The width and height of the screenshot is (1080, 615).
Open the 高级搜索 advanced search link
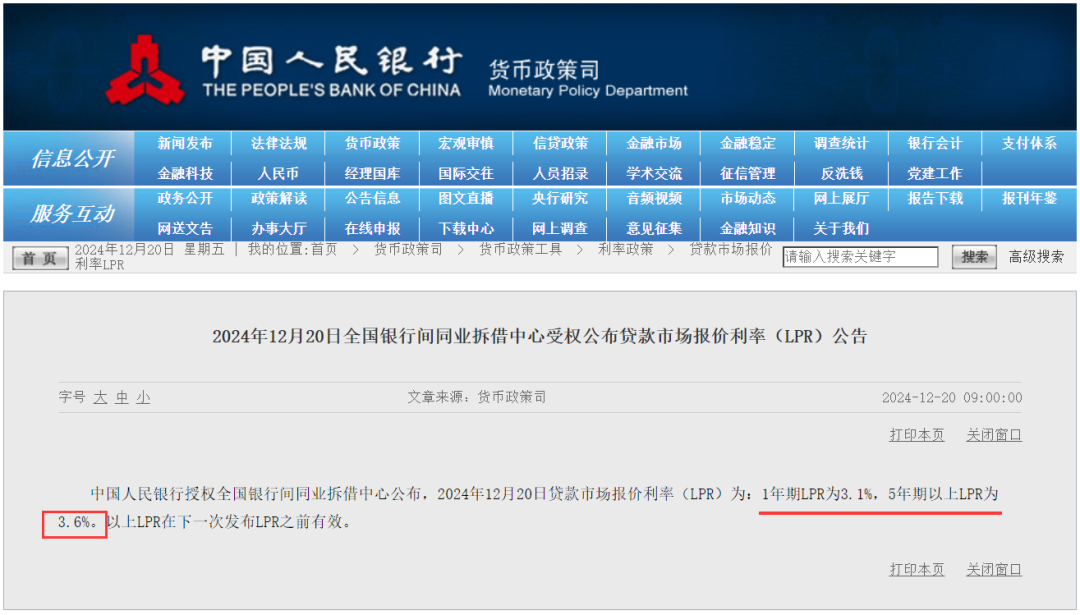[x=1036, y=257]
